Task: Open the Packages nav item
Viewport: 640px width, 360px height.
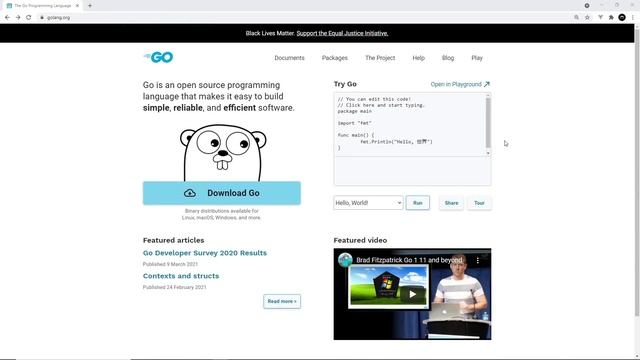Action: click(x=335, y=58)
